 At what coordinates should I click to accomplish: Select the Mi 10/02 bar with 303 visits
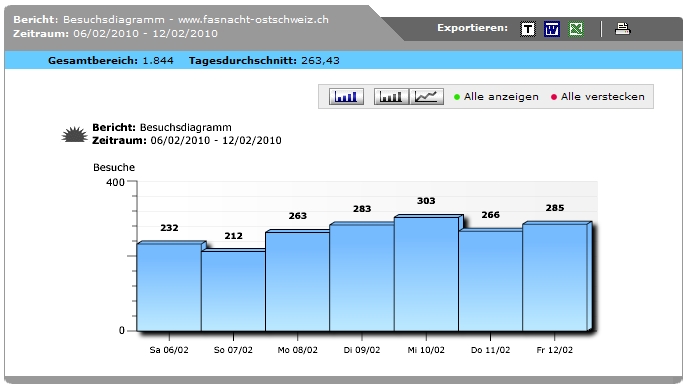(x=426, y=273)
